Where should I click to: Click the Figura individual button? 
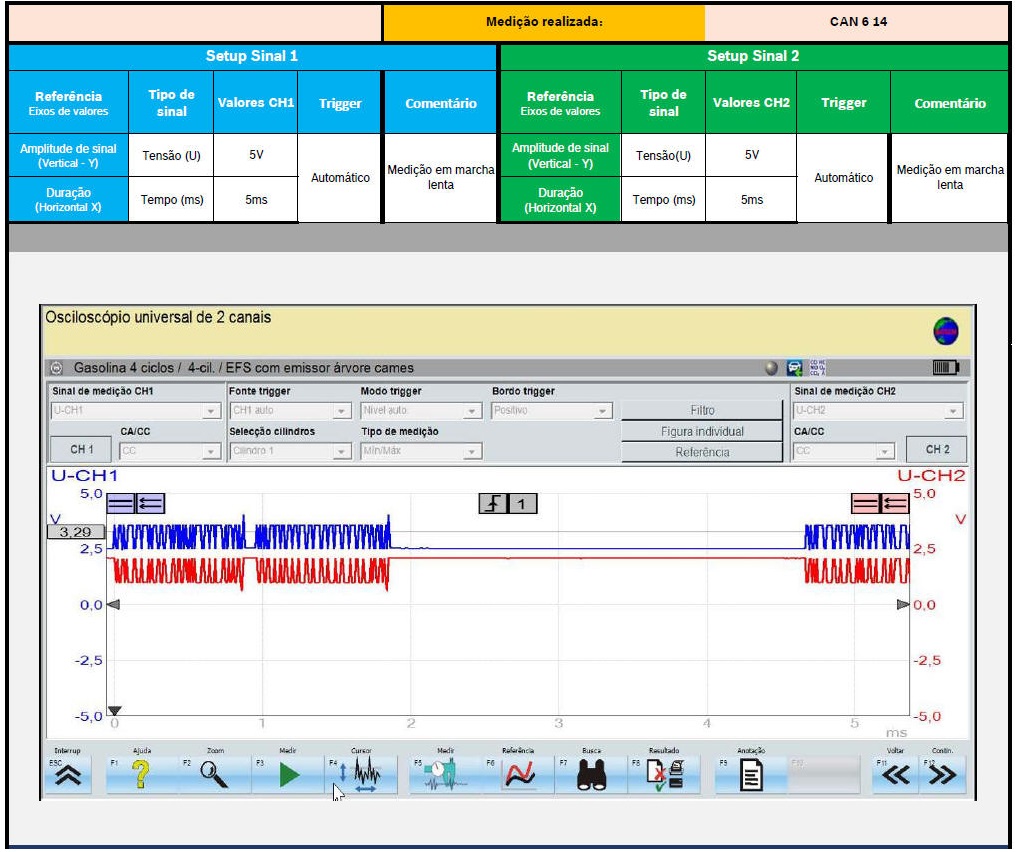coord(702,431)
